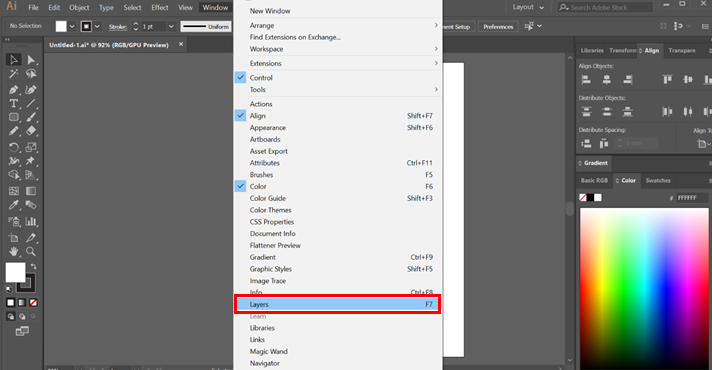This screenshot has width=712, height=370.
Task: Click the Document Setup button
Action: (x=458, y=27)
